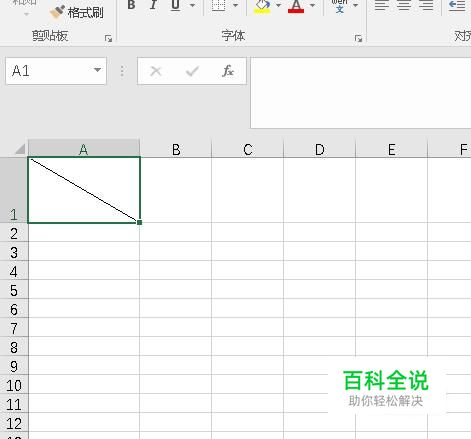Click the phonetic guide (wén 文) icon
The height and width of the screenshot is (439, 471).
tap(339, 6)
